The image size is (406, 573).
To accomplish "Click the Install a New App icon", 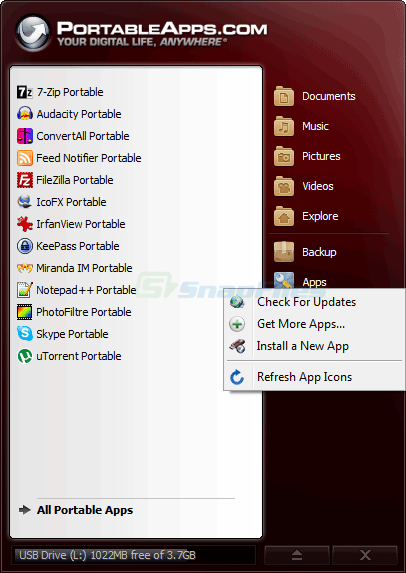I will coord(237,346).
